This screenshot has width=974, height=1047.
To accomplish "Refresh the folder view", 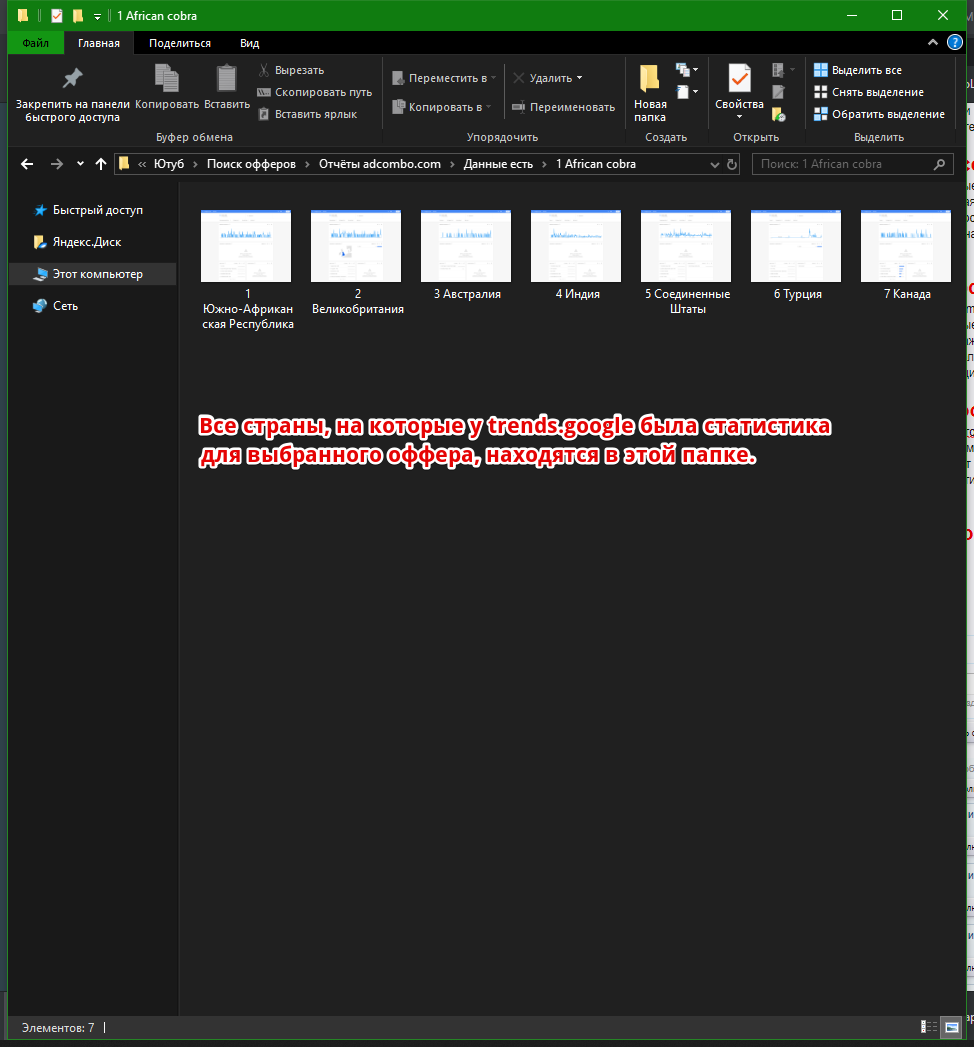I will click(x=732, y=164).
